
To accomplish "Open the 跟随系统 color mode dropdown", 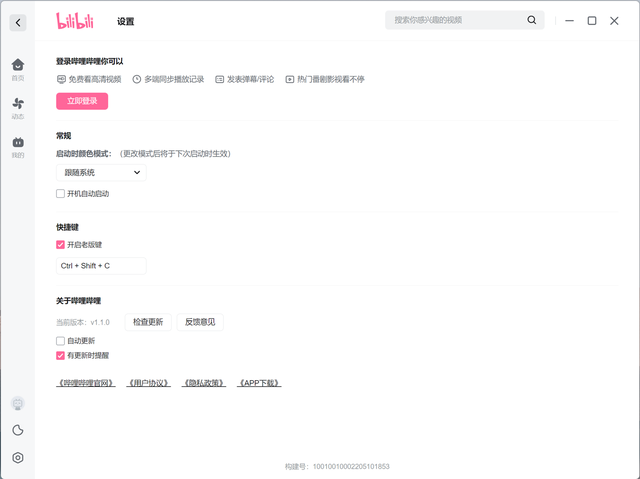I will pos(101,173).
